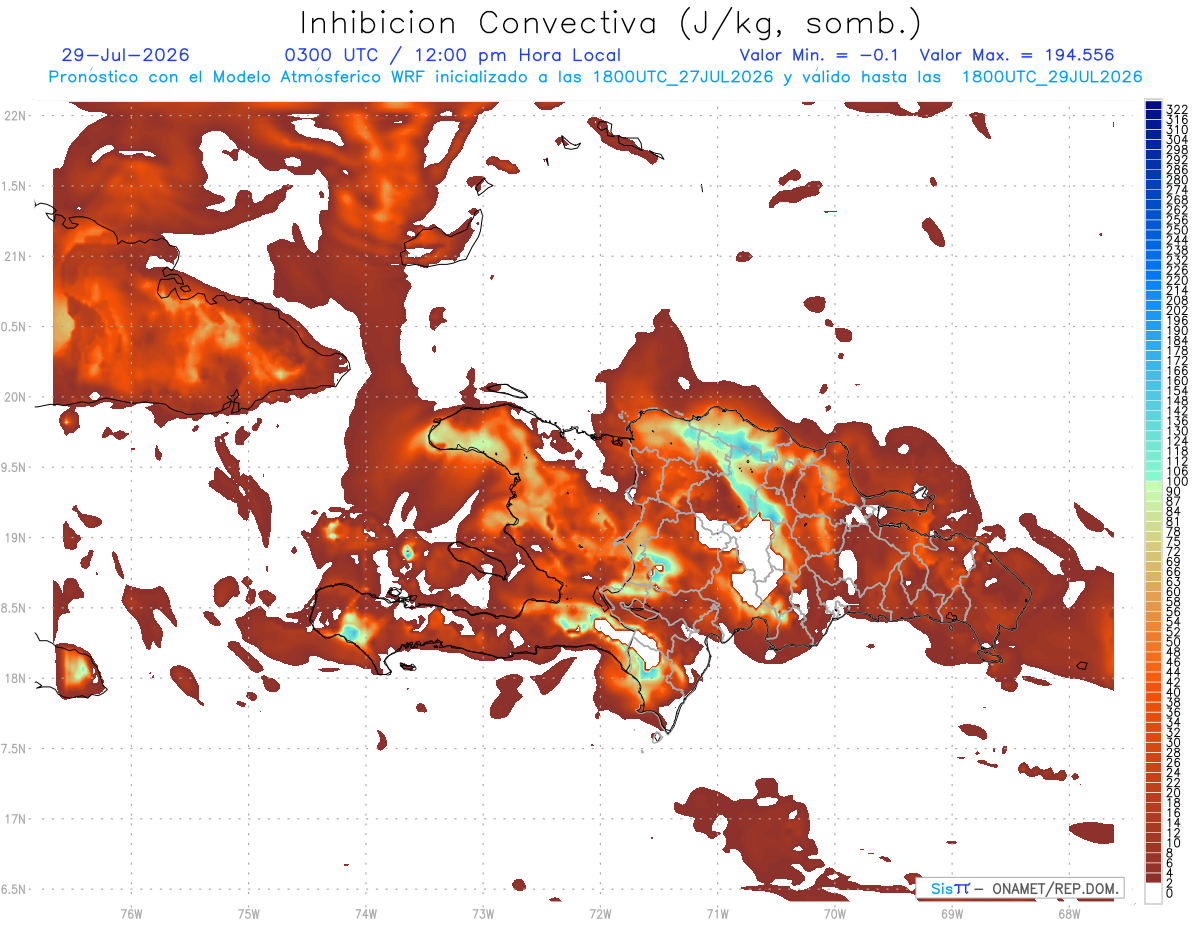
Task: Click the date label "29-Jul-2026"
Action: [x=125, y=56]
